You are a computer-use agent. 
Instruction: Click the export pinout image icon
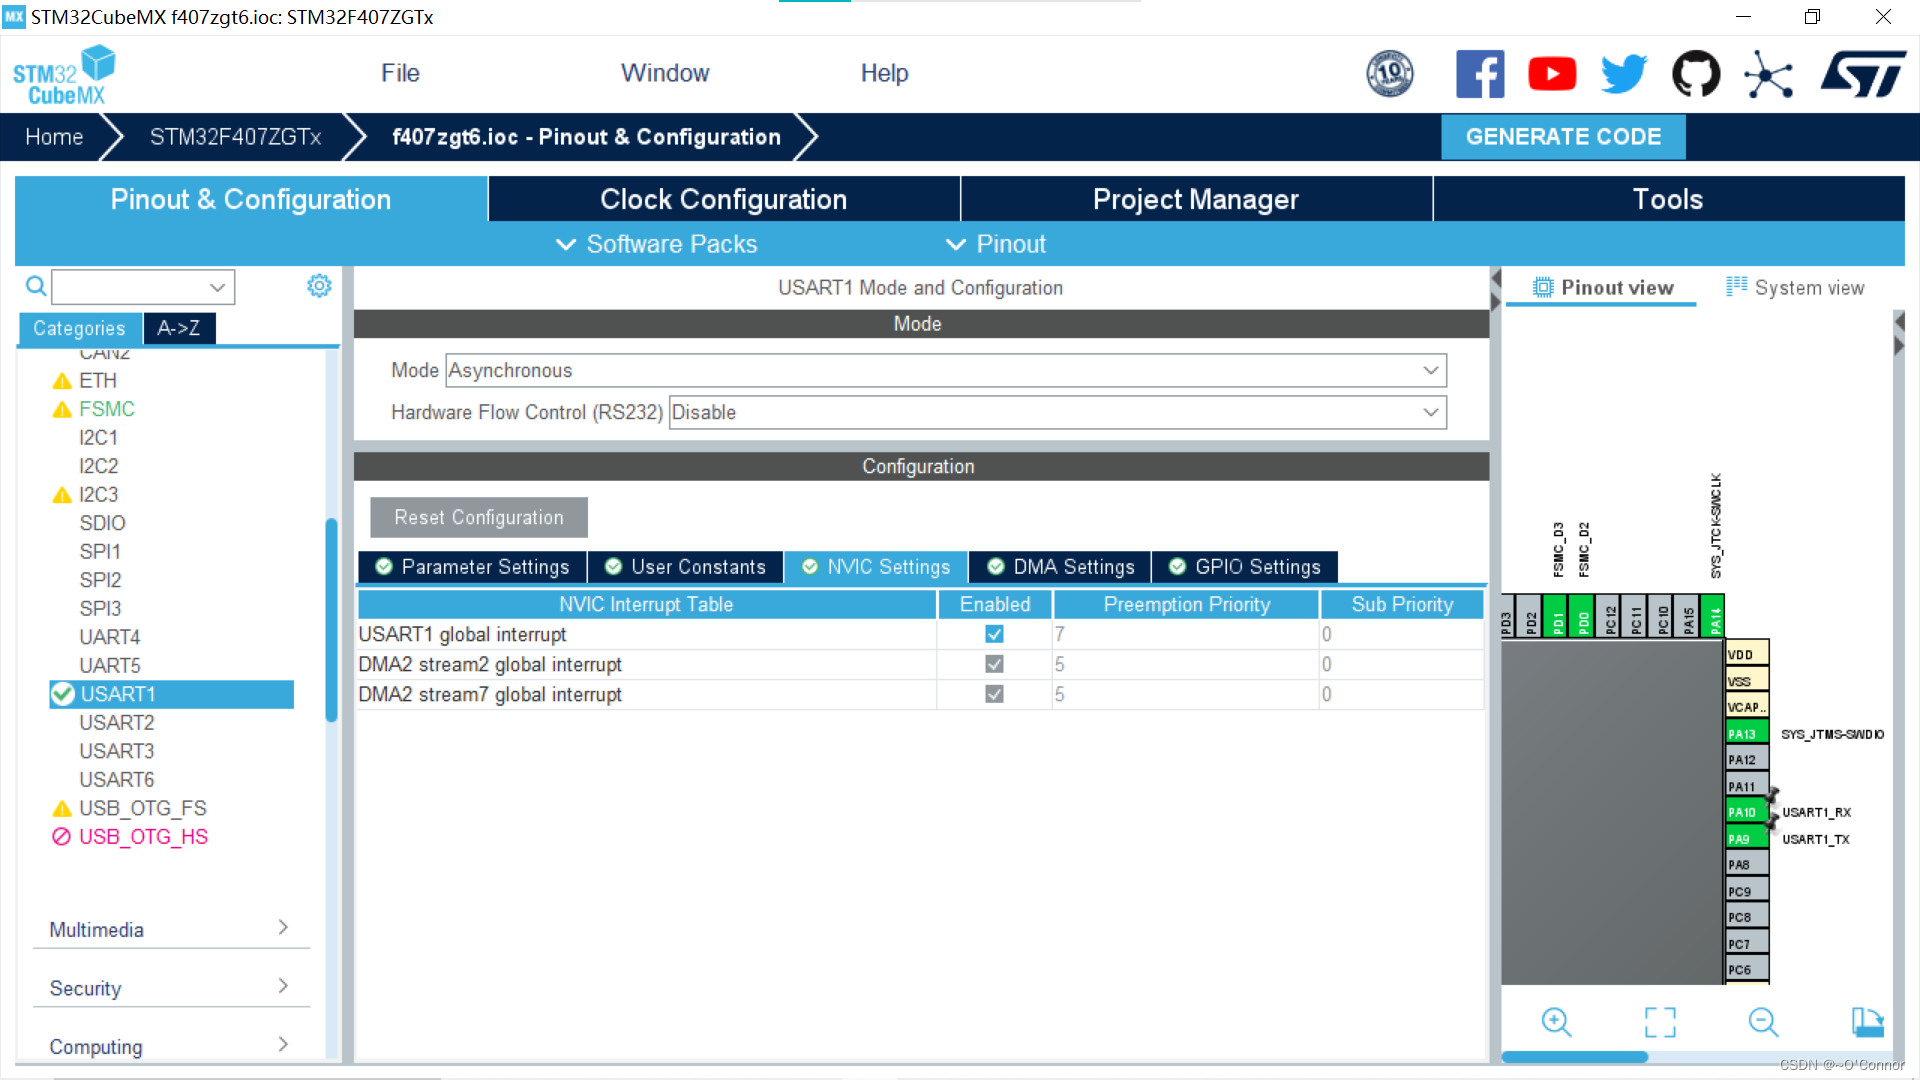click(x=1867, y=1021)
